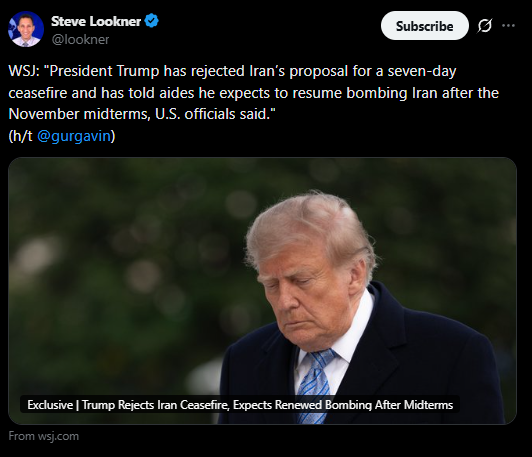
Task: Follow the 'From wsj.com' source link
Action: (44, 436)
